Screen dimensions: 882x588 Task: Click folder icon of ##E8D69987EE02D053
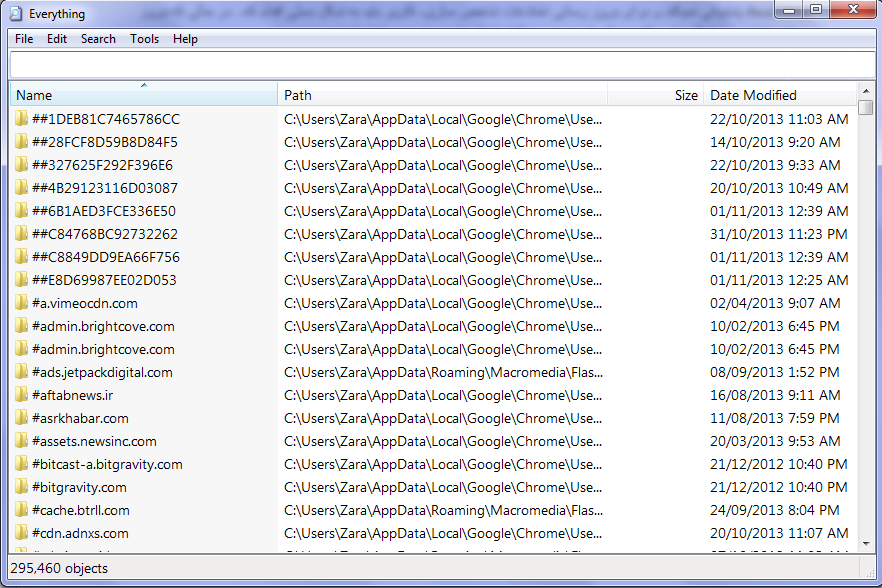click(x=21, y=280)
